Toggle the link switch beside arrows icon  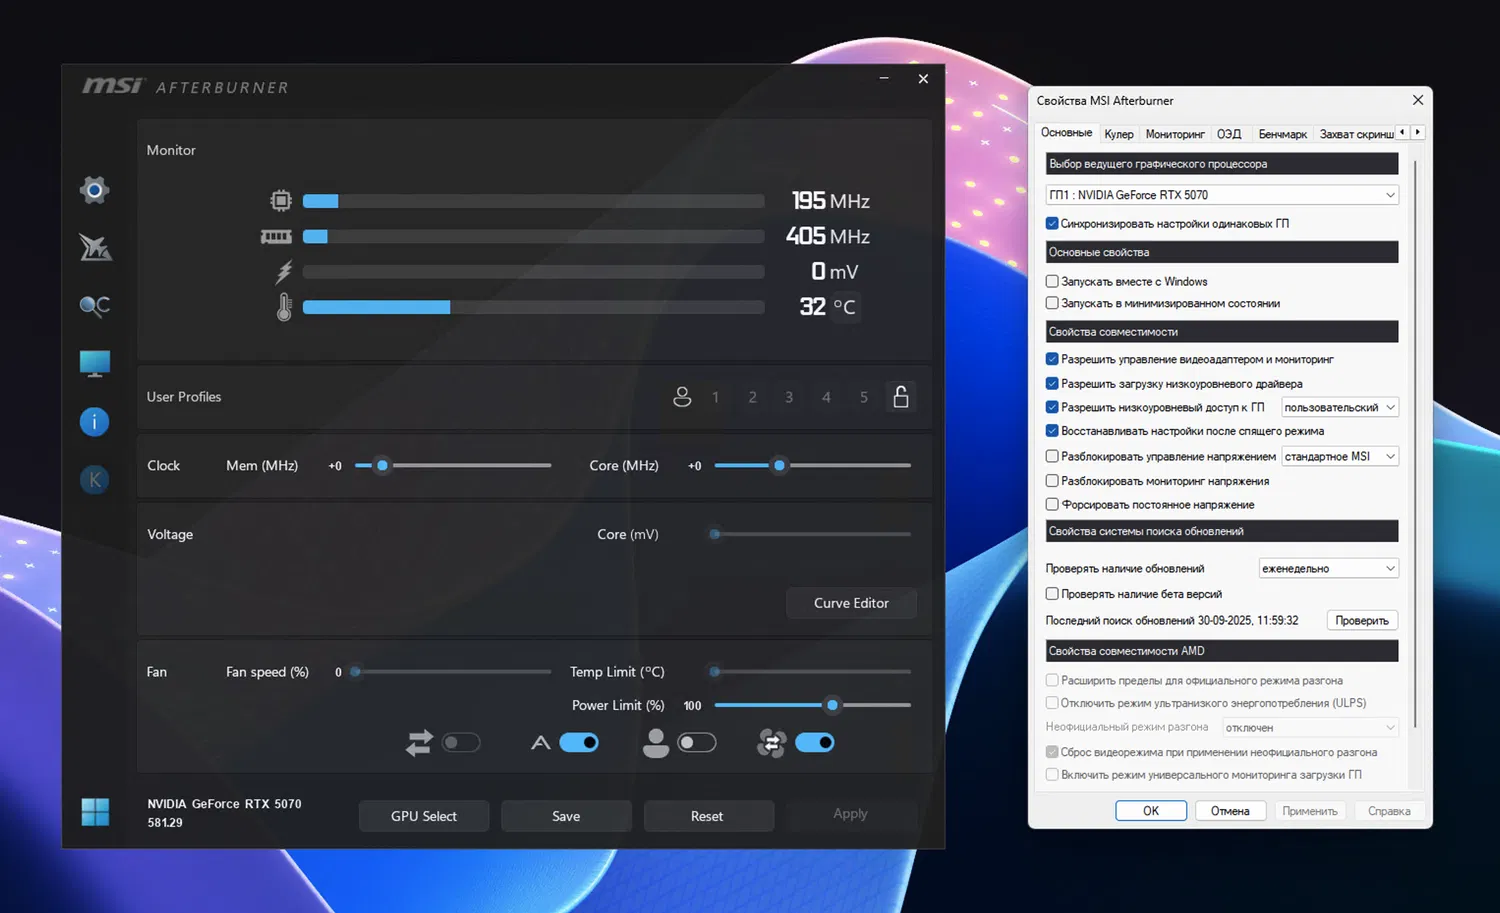coord(461,743)
